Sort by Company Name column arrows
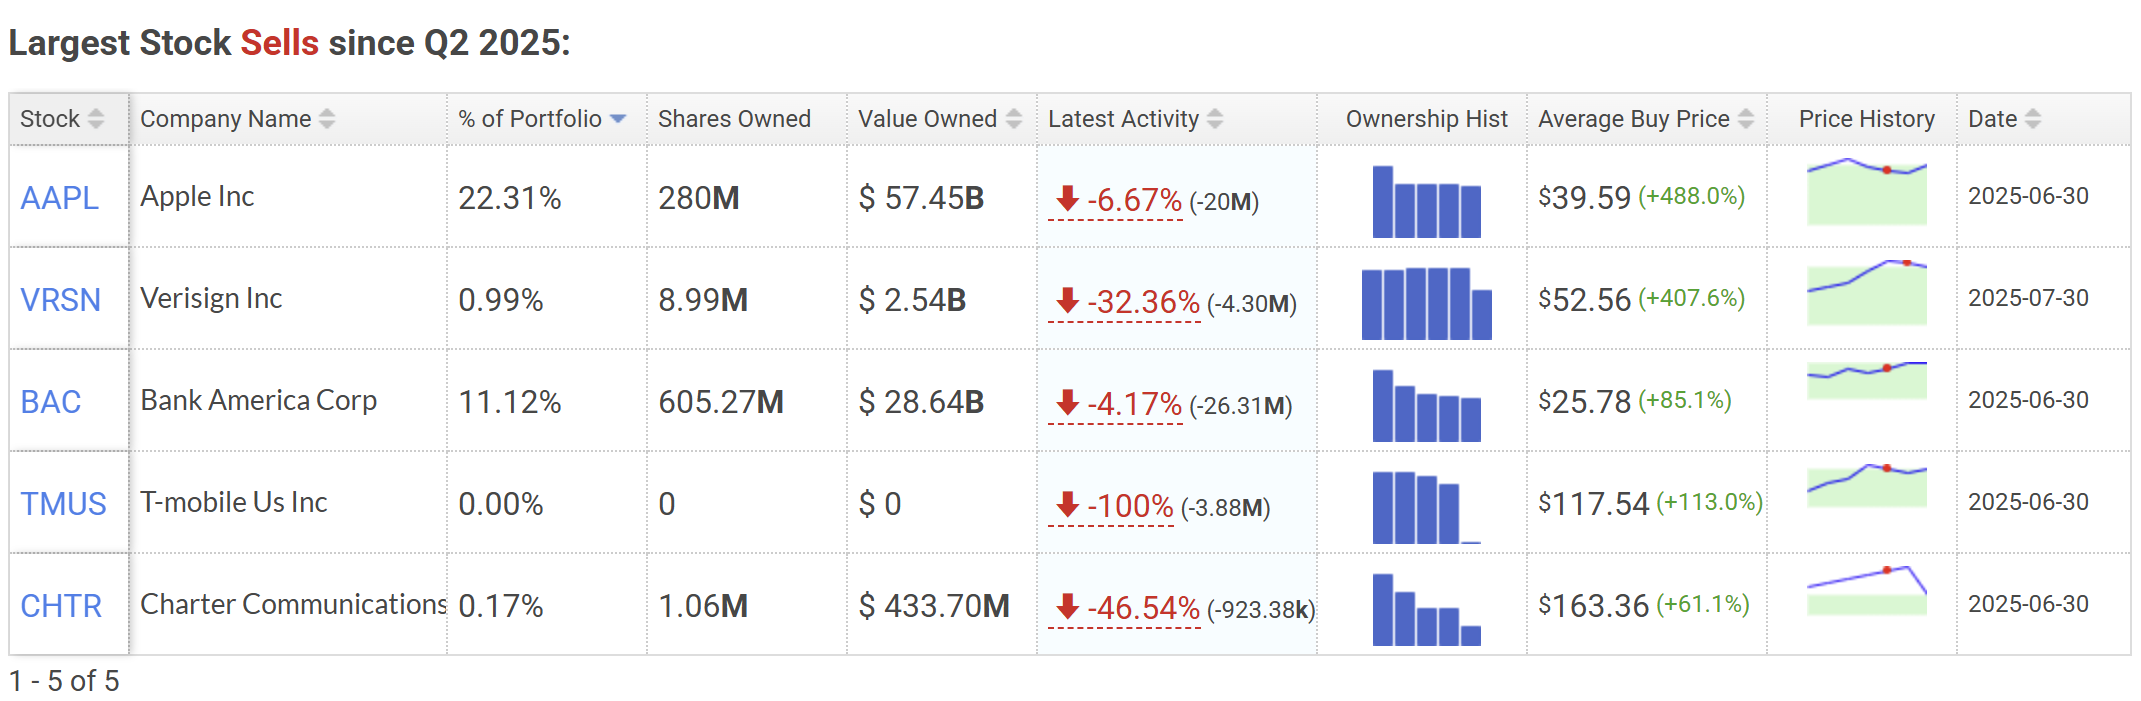Screen dimensions: 2141x701 point(327,119)
